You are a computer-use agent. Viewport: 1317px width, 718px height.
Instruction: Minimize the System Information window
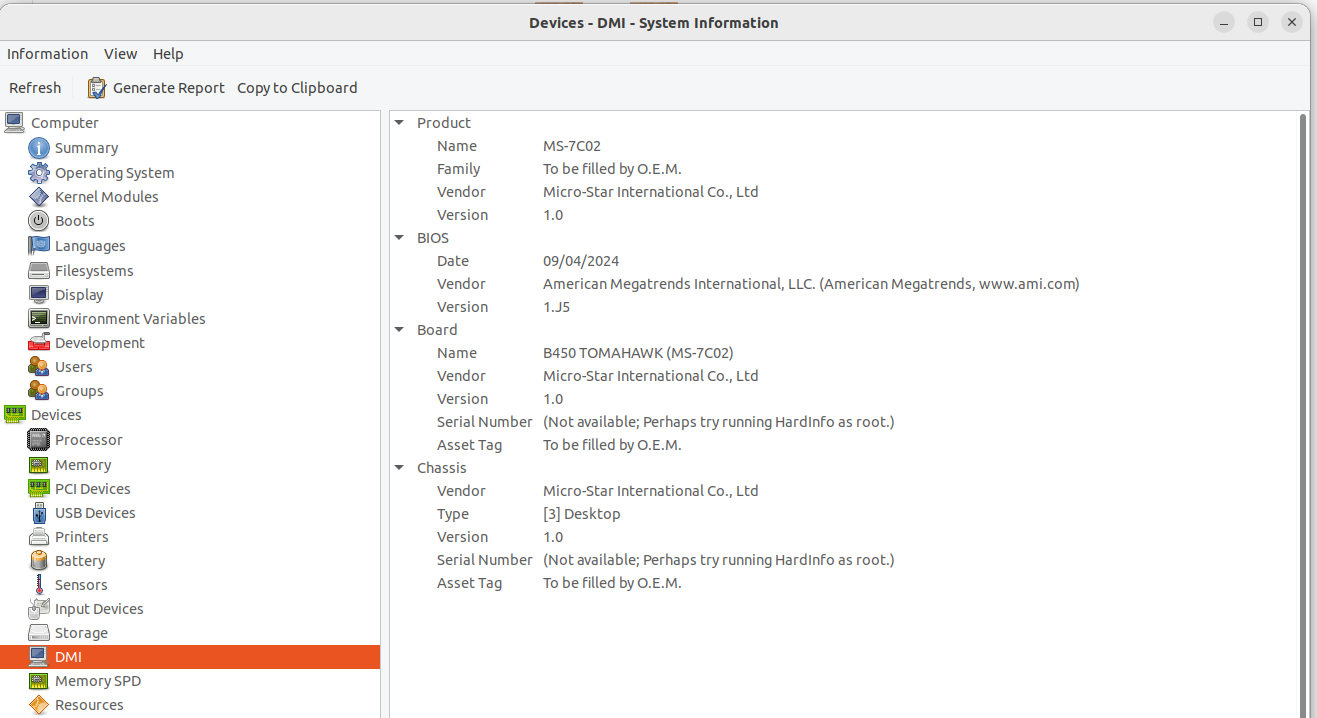click(1224, 22)
